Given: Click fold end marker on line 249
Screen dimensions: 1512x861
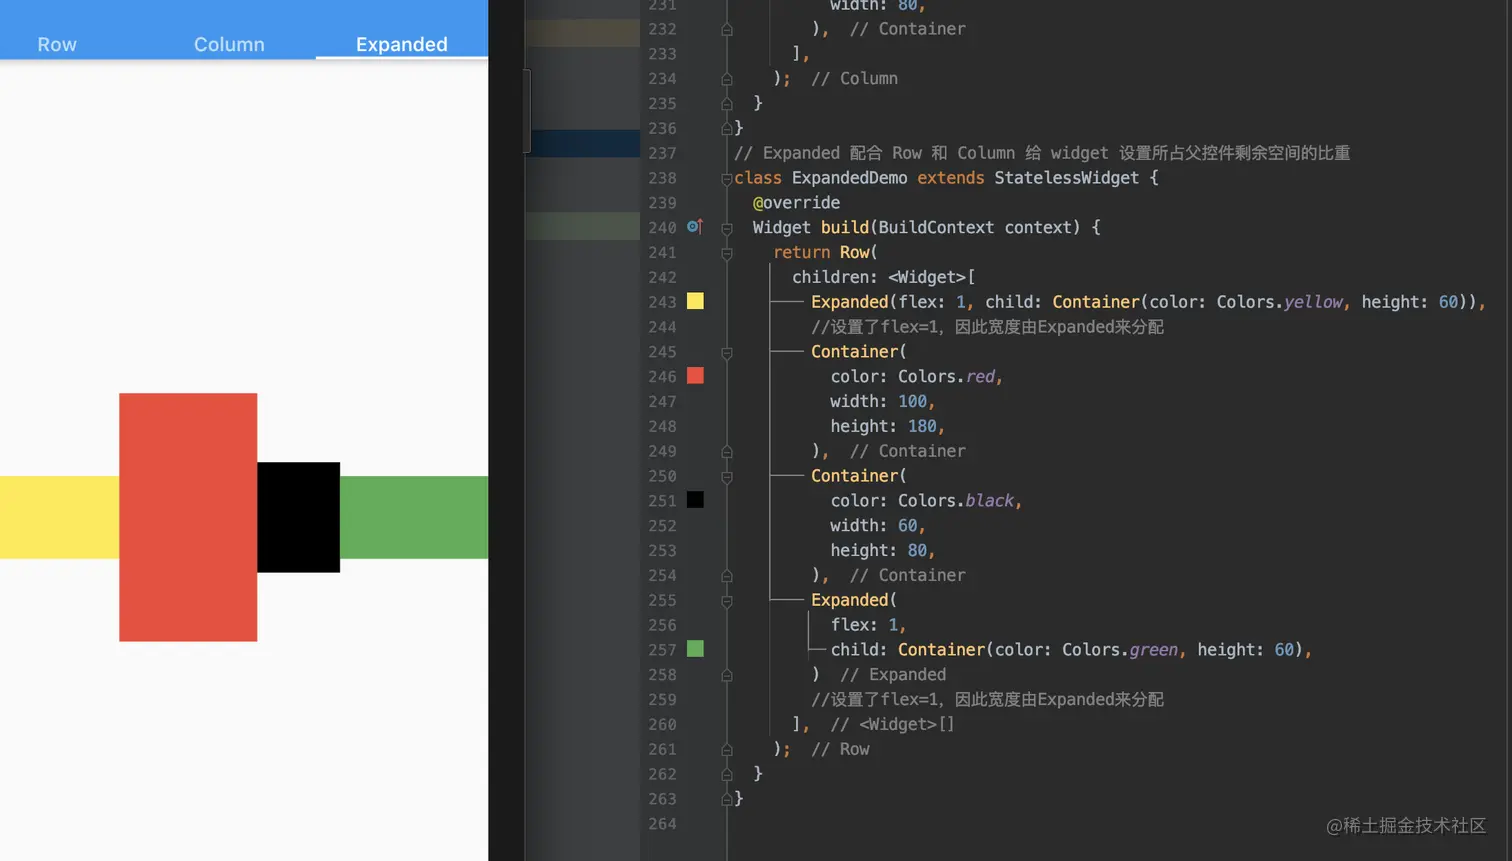Looking at the screenshot, I should 727,451.
